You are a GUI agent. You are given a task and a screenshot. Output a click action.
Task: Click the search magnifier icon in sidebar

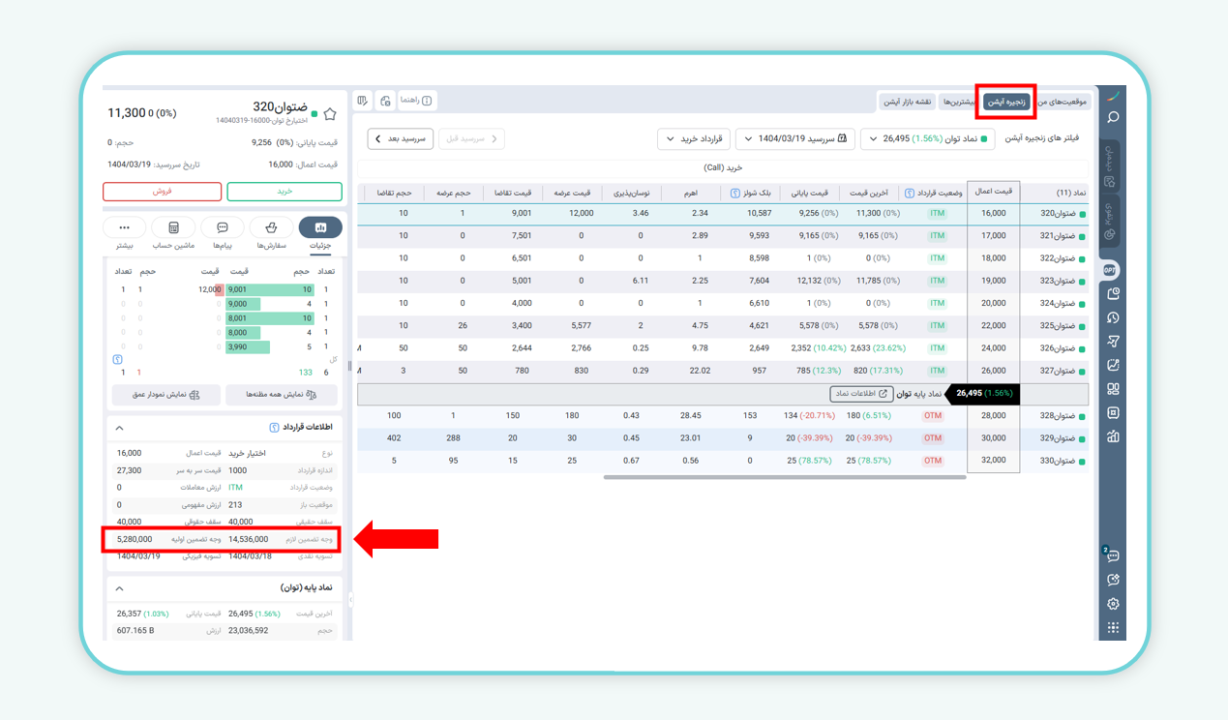click(x=1112, y=117)
